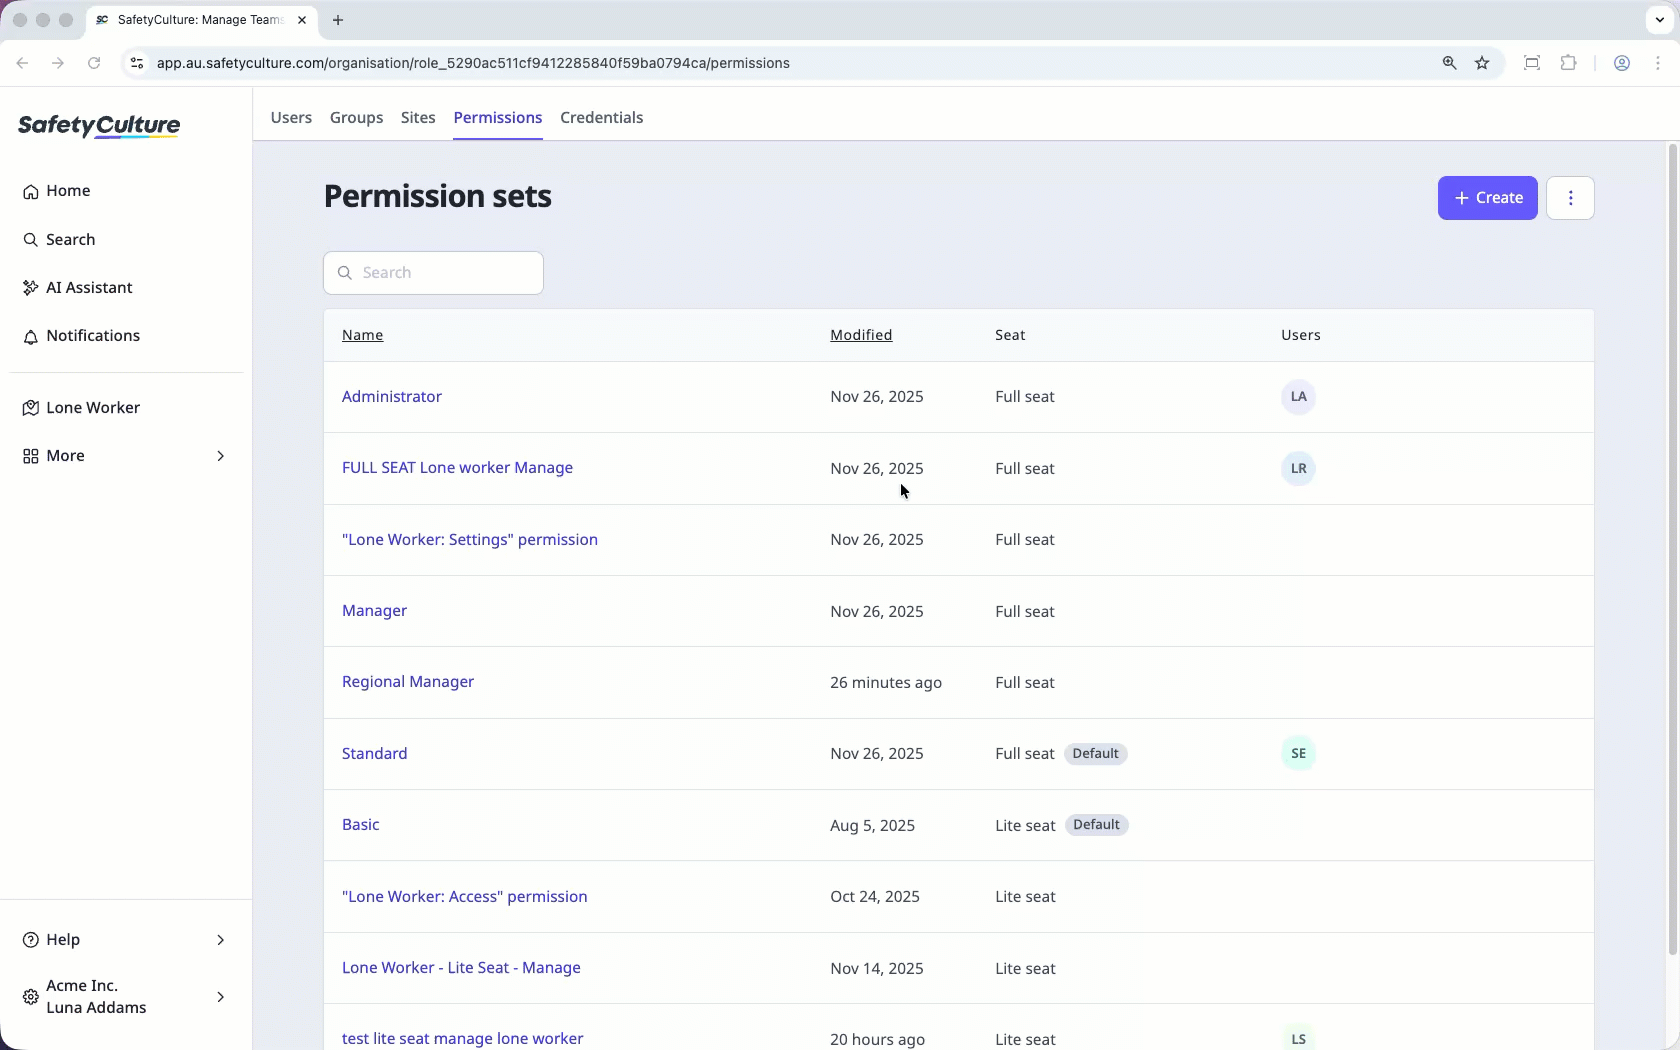Open the Regional Manager permission set

pos(408,682)
